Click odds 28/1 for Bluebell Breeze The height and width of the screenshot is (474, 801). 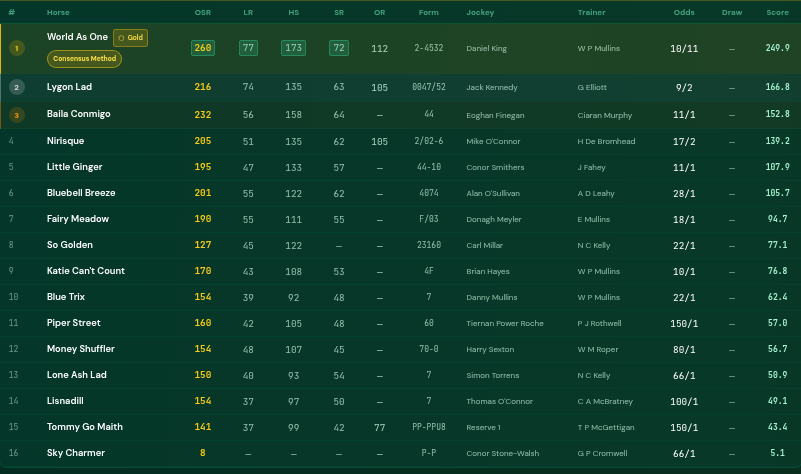click(684, 194)
